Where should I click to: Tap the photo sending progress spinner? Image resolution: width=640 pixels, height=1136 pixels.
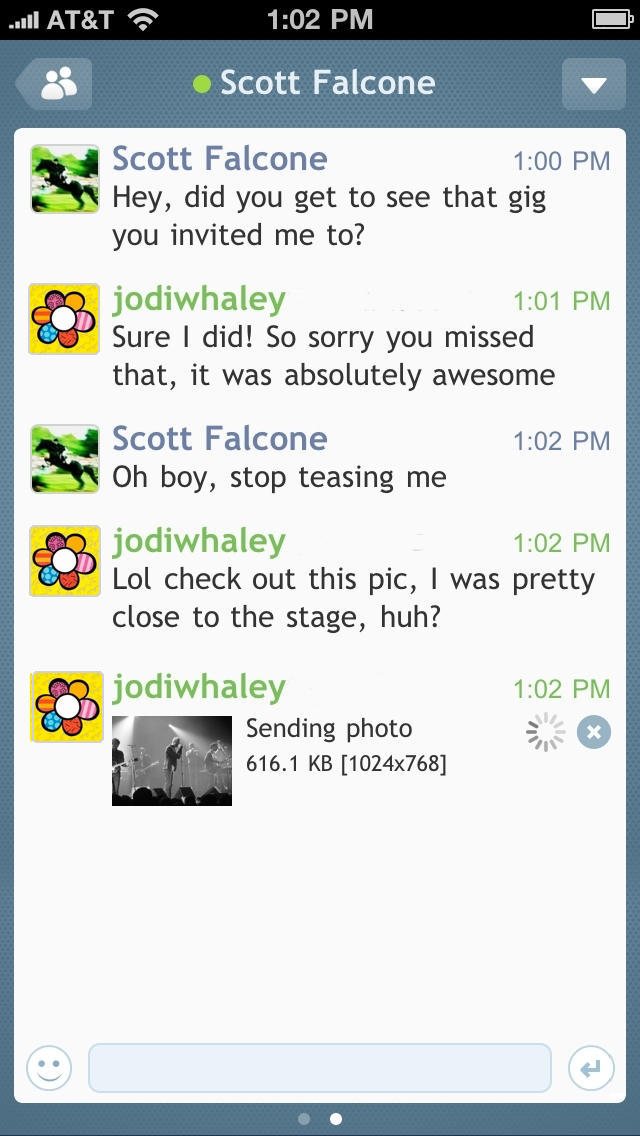tap(545, 733)
